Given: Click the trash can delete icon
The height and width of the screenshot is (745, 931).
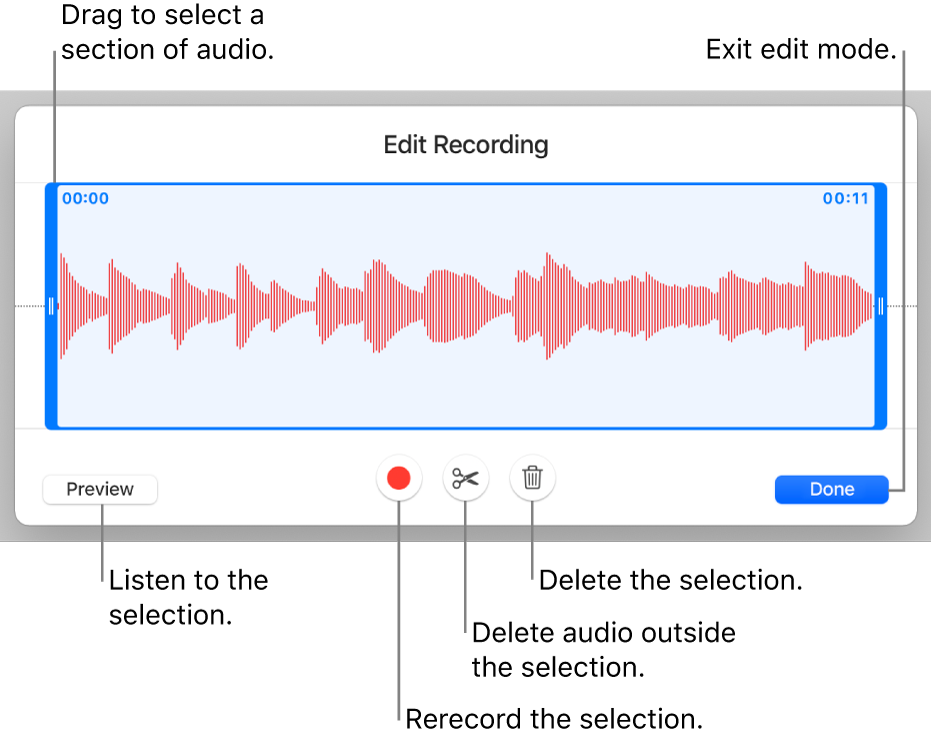Looking at the screenshot, I should coord(532,479).
